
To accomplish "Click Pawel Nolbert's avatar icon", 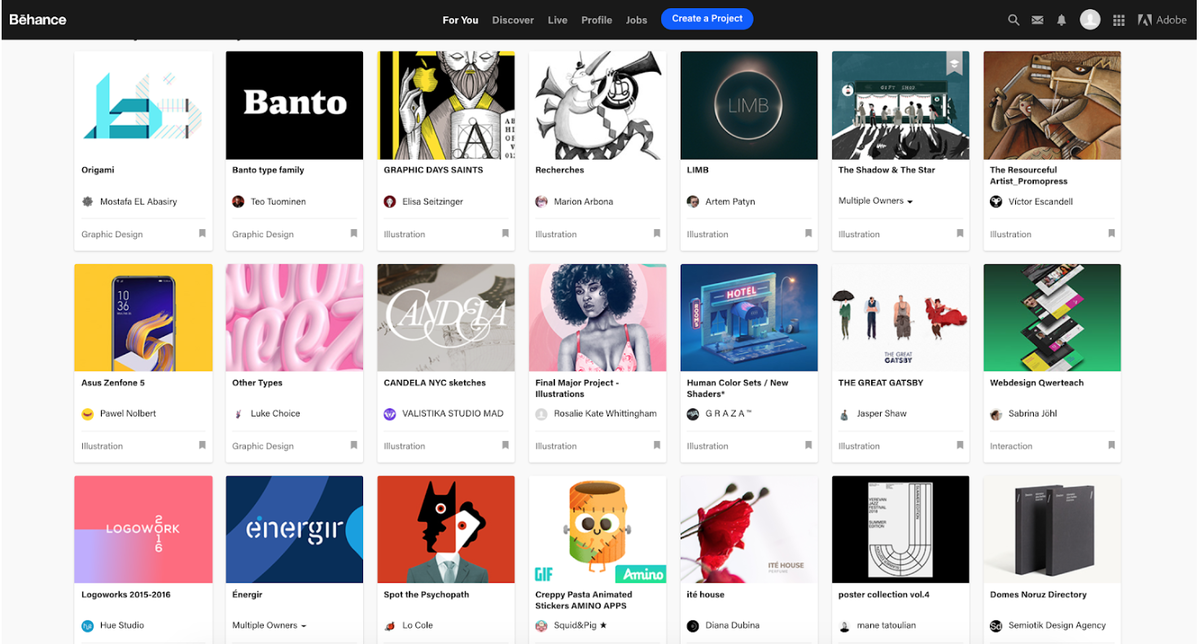I will click(87, 414).
